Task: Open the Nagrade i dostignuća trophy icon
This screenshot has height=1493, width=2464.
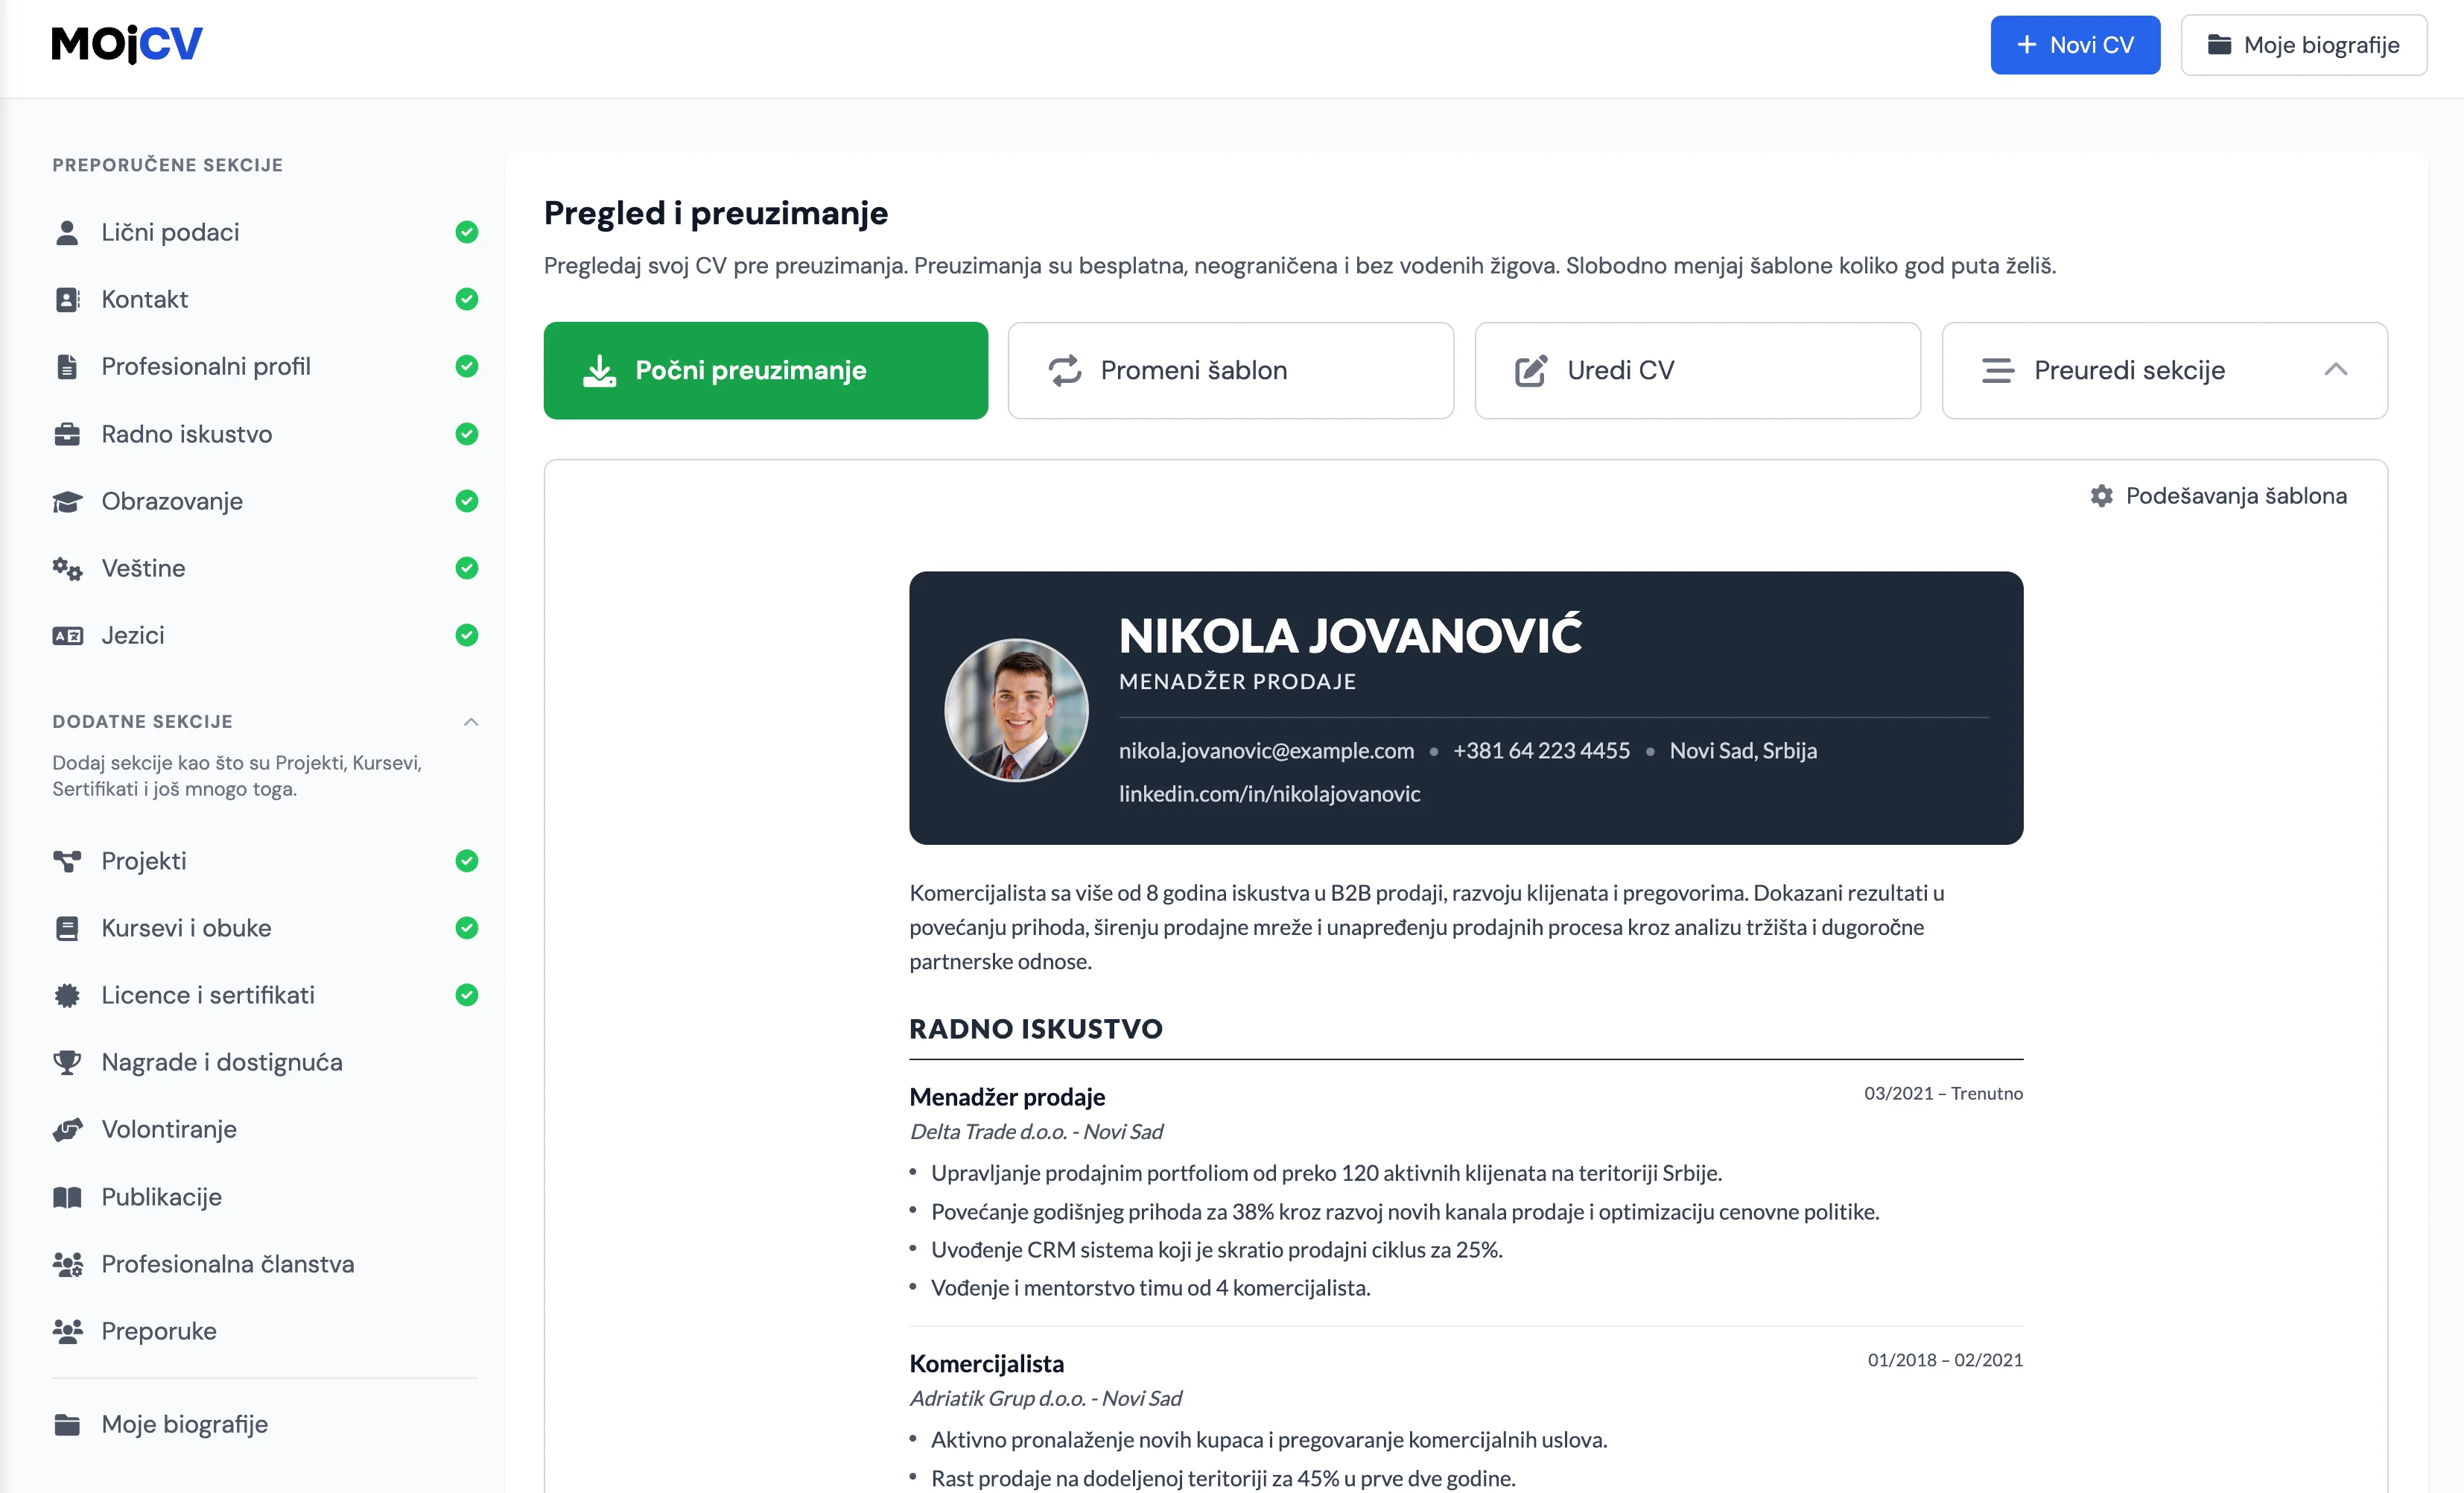Action: point(67,1062)
